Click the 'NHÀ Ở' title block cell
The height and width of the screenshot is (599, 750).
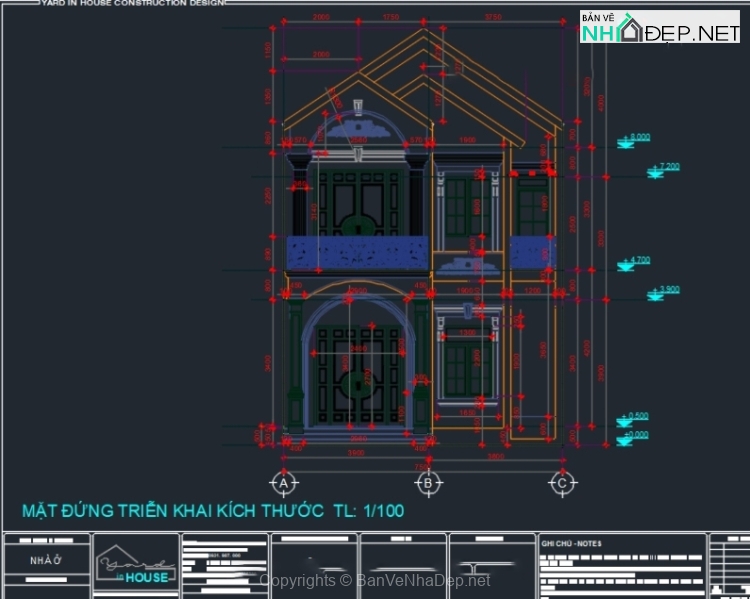click(x=45, y=560)
